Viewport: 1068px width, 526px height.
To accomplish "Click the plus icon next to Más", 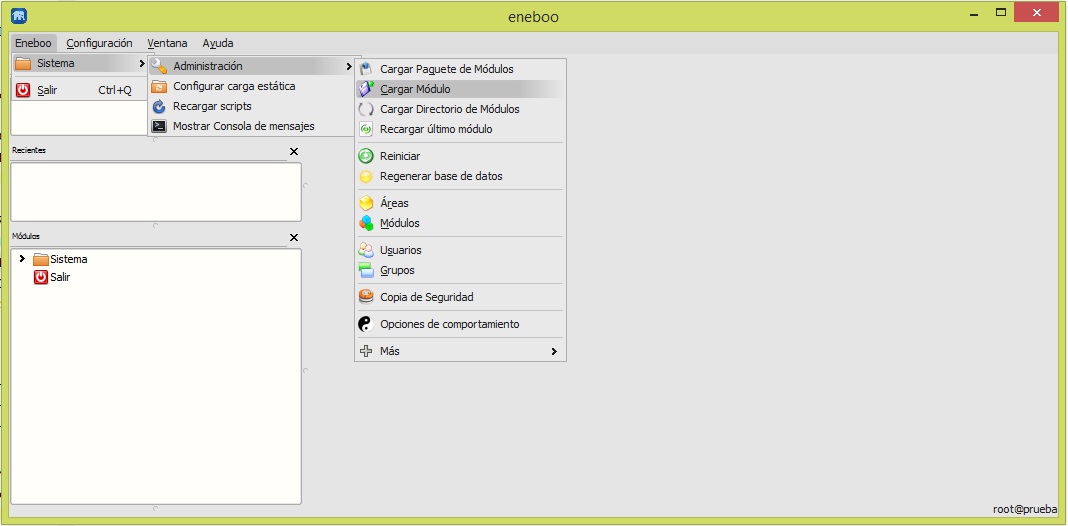I will [x=366, y=351].
